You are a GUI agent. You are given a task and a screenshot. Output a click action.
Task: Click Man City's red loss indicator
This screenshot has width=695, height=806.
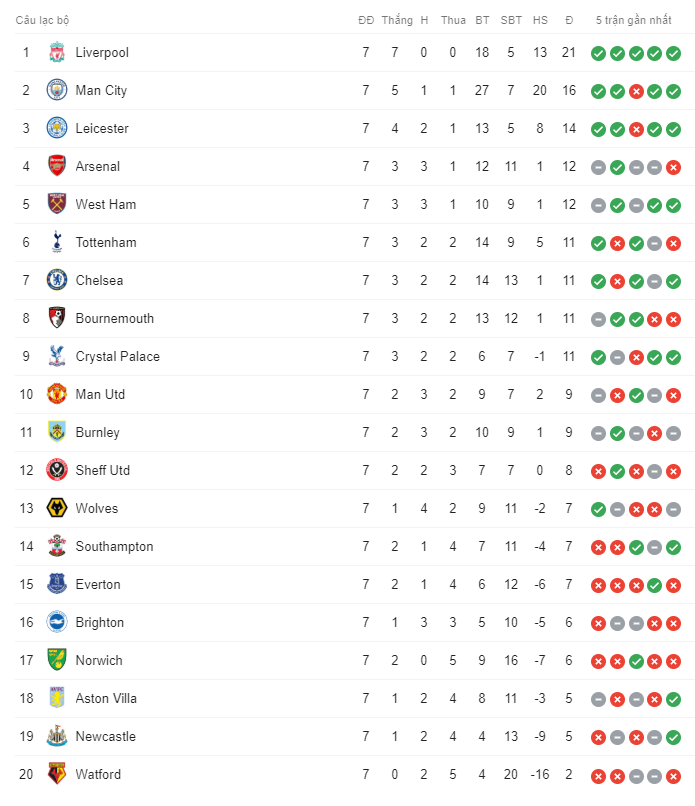point(636,91)
